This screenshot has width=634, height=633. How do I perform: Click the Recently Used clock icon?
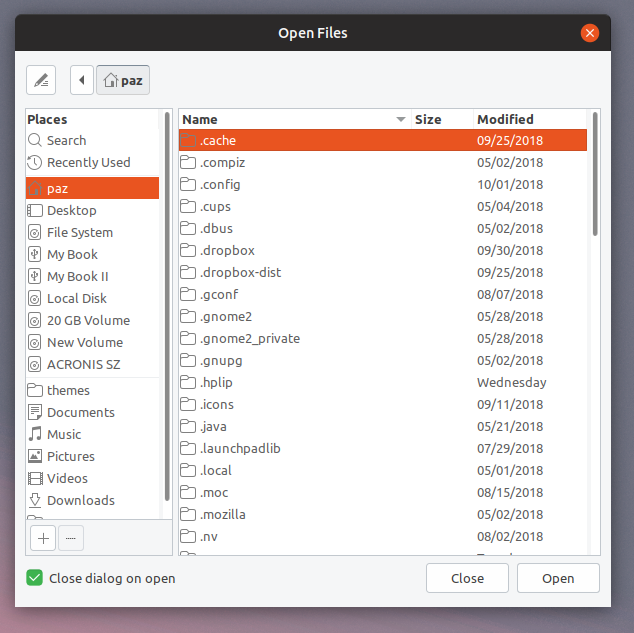[35, 162]
